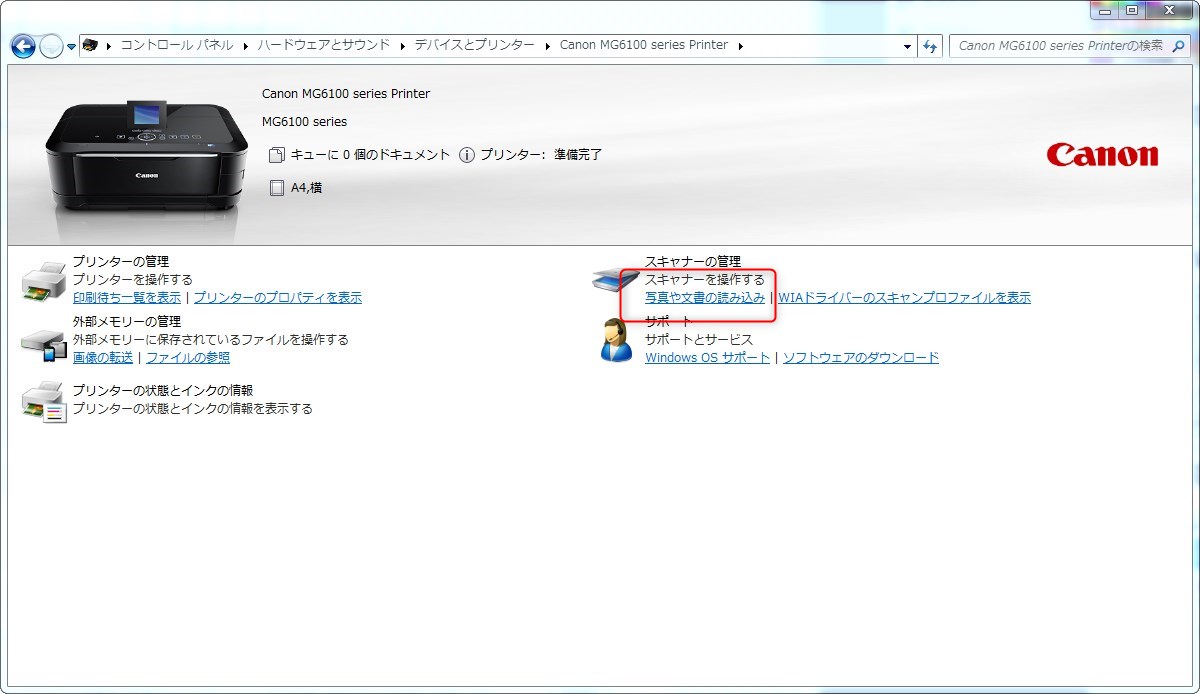Expand arrow after デバイスとプリンター breadcrumb
The height and width of the screenshot is (694, 1200).
tap(547, 45)
